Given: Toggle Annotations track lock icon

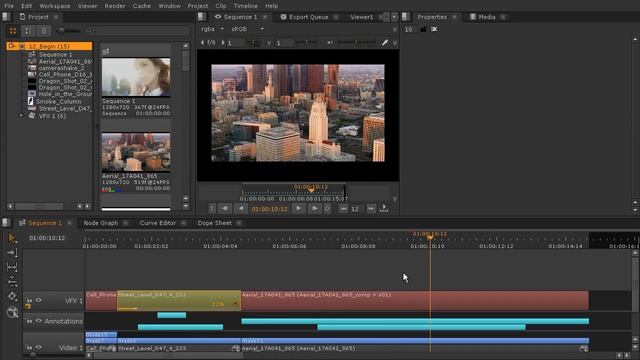Looking at the screenshot, I should [x=29, y=321].
